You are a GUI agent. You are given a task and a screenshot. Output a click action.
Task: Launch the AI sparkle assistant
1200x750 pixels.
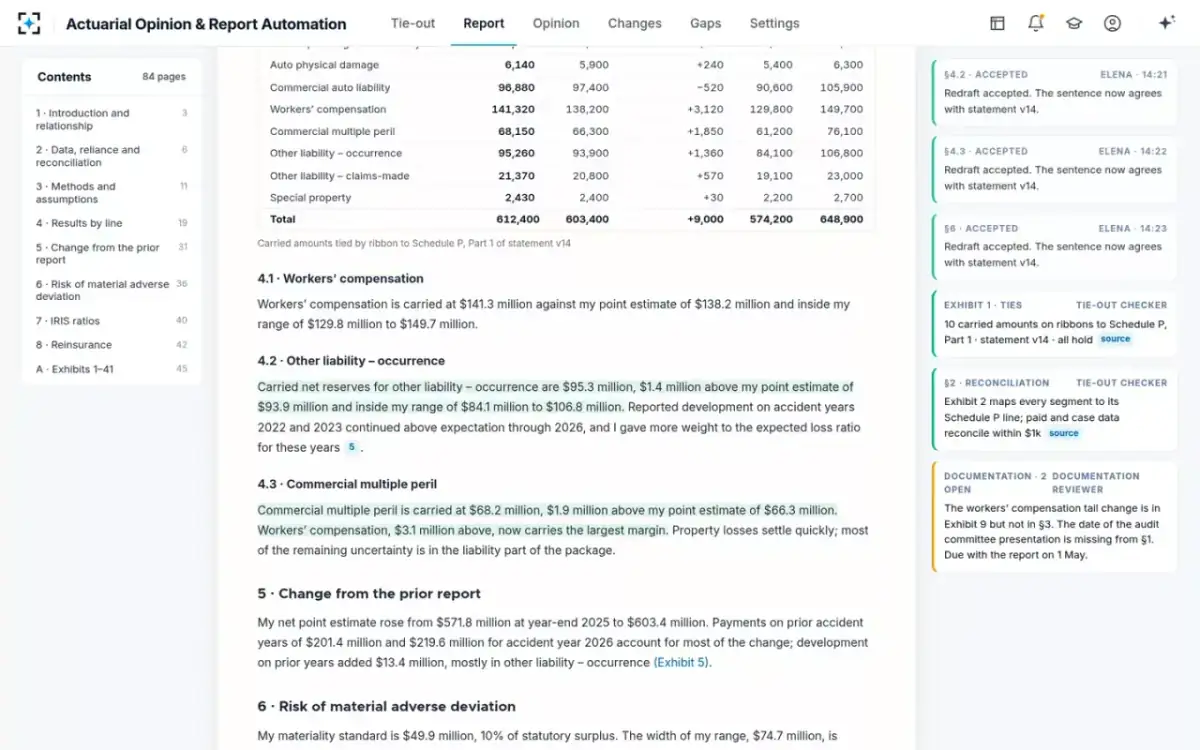pos(1166,23)
